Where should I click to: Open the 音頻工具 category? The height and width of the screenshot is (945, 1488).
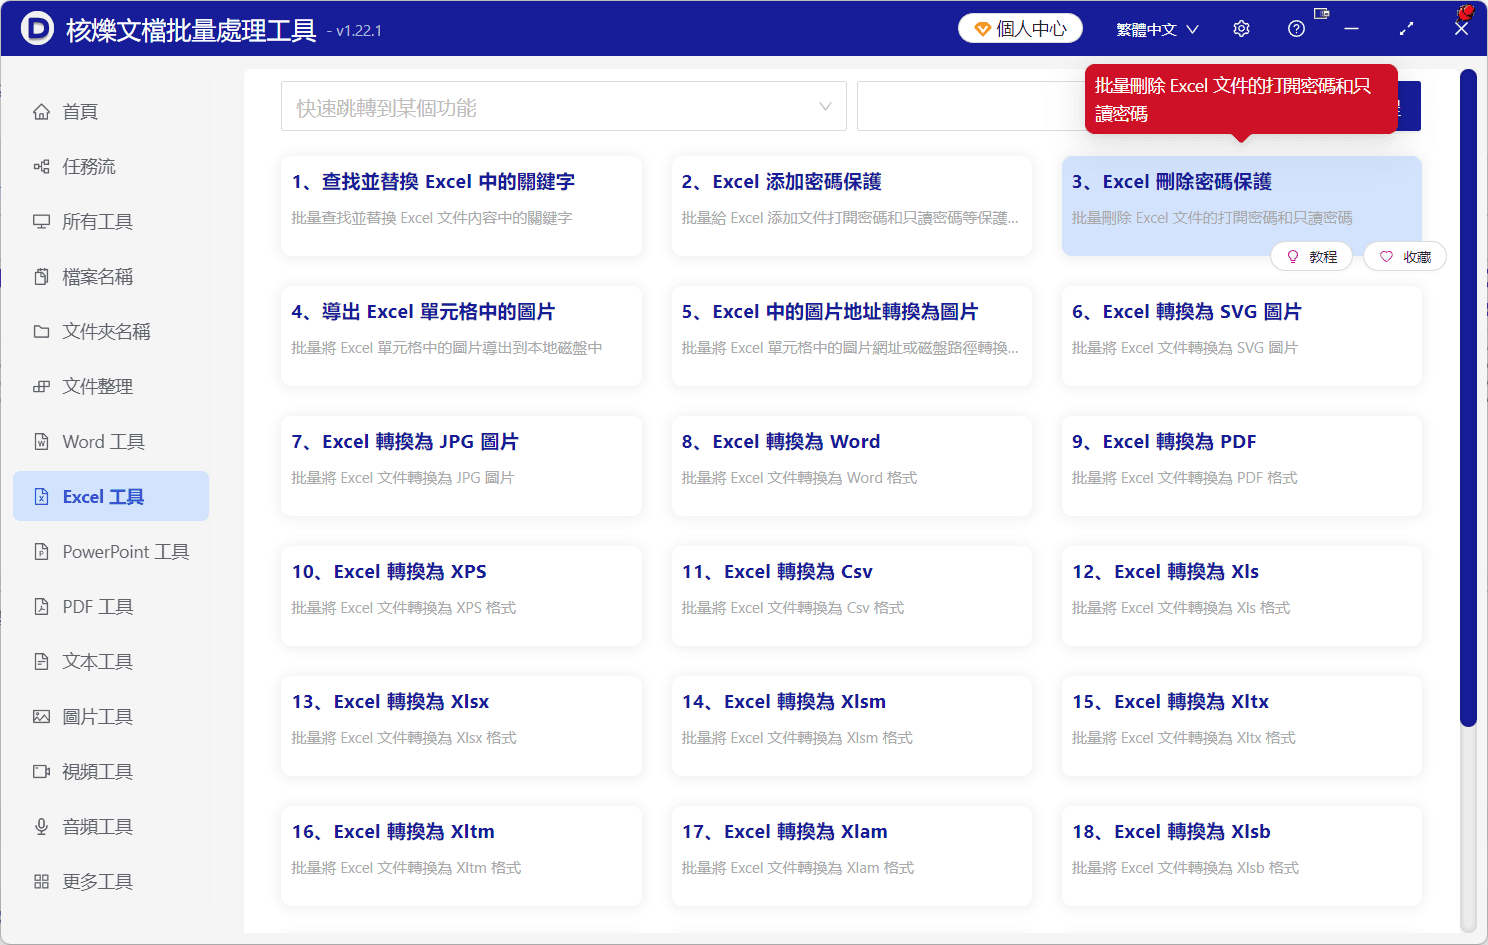(x=95, y=826)
